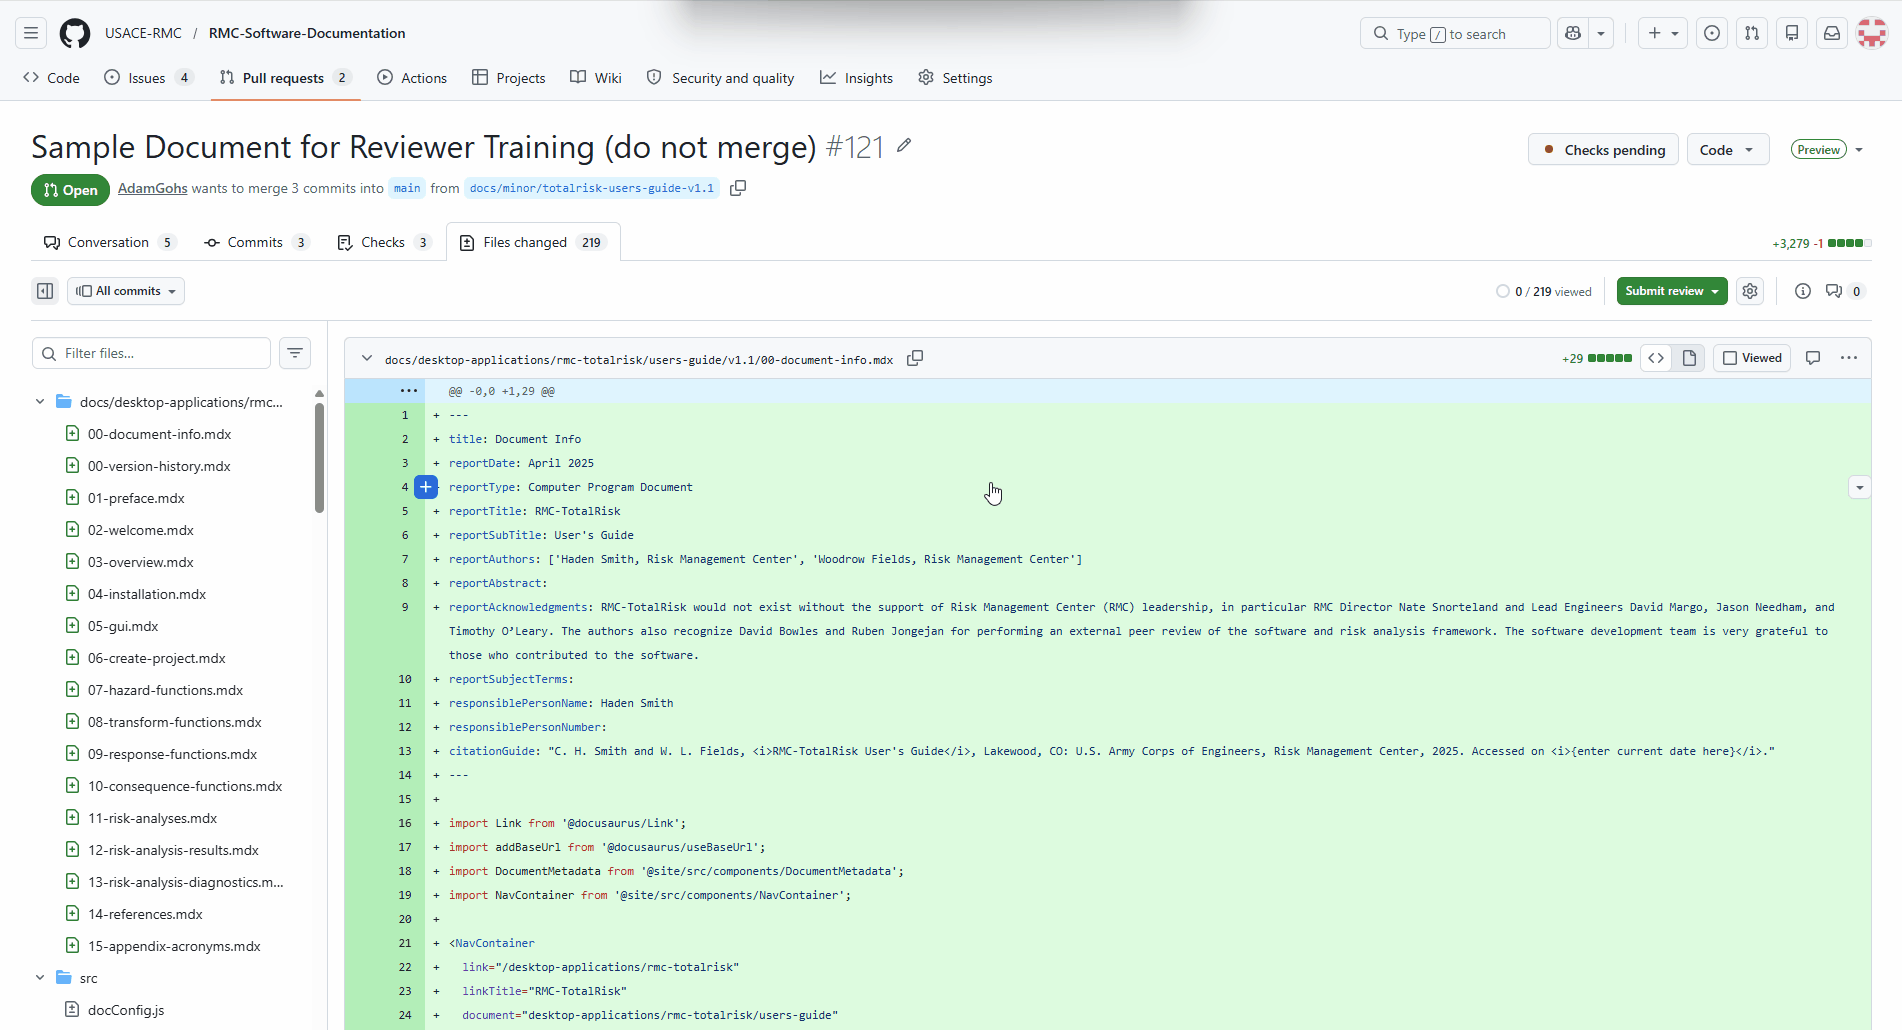Select 07-hazard-functions.mdx in the file tree

(x=165, y=690)
